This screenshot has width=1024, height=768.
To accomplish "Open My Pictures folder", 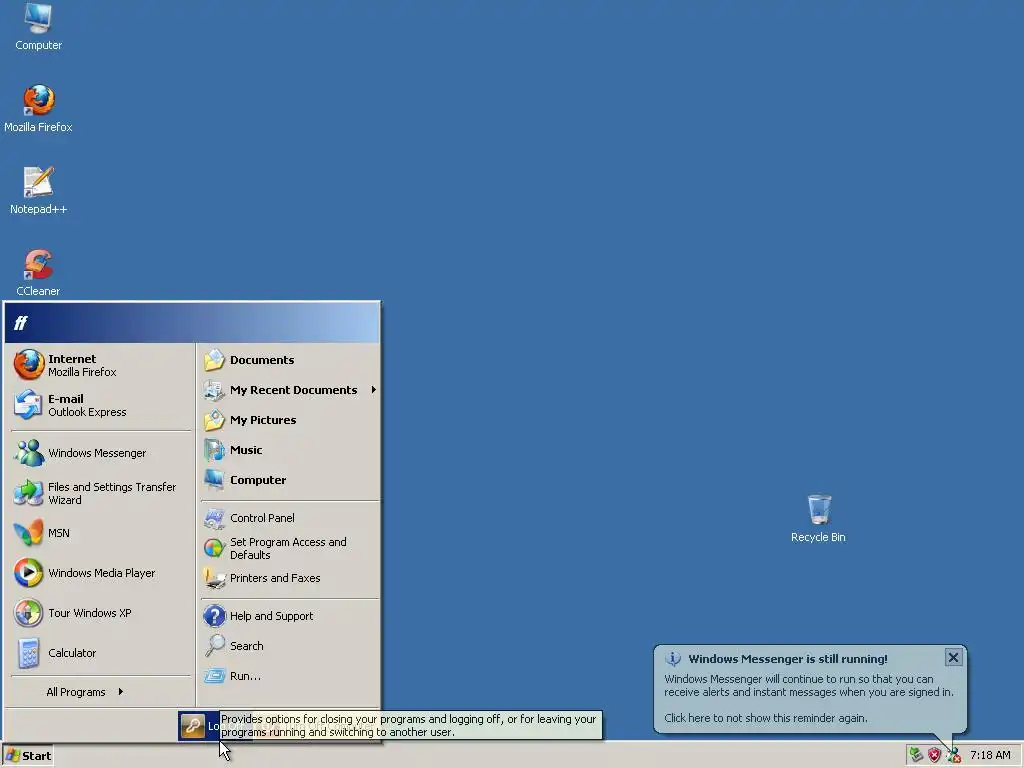I will coord(289,420).
